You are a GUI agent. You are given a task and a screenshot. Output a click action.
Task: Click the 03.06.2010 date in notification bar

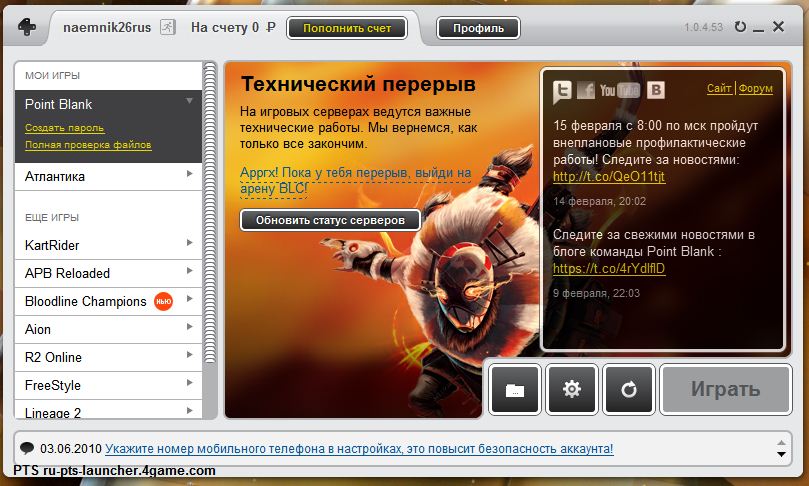point(71,449)
